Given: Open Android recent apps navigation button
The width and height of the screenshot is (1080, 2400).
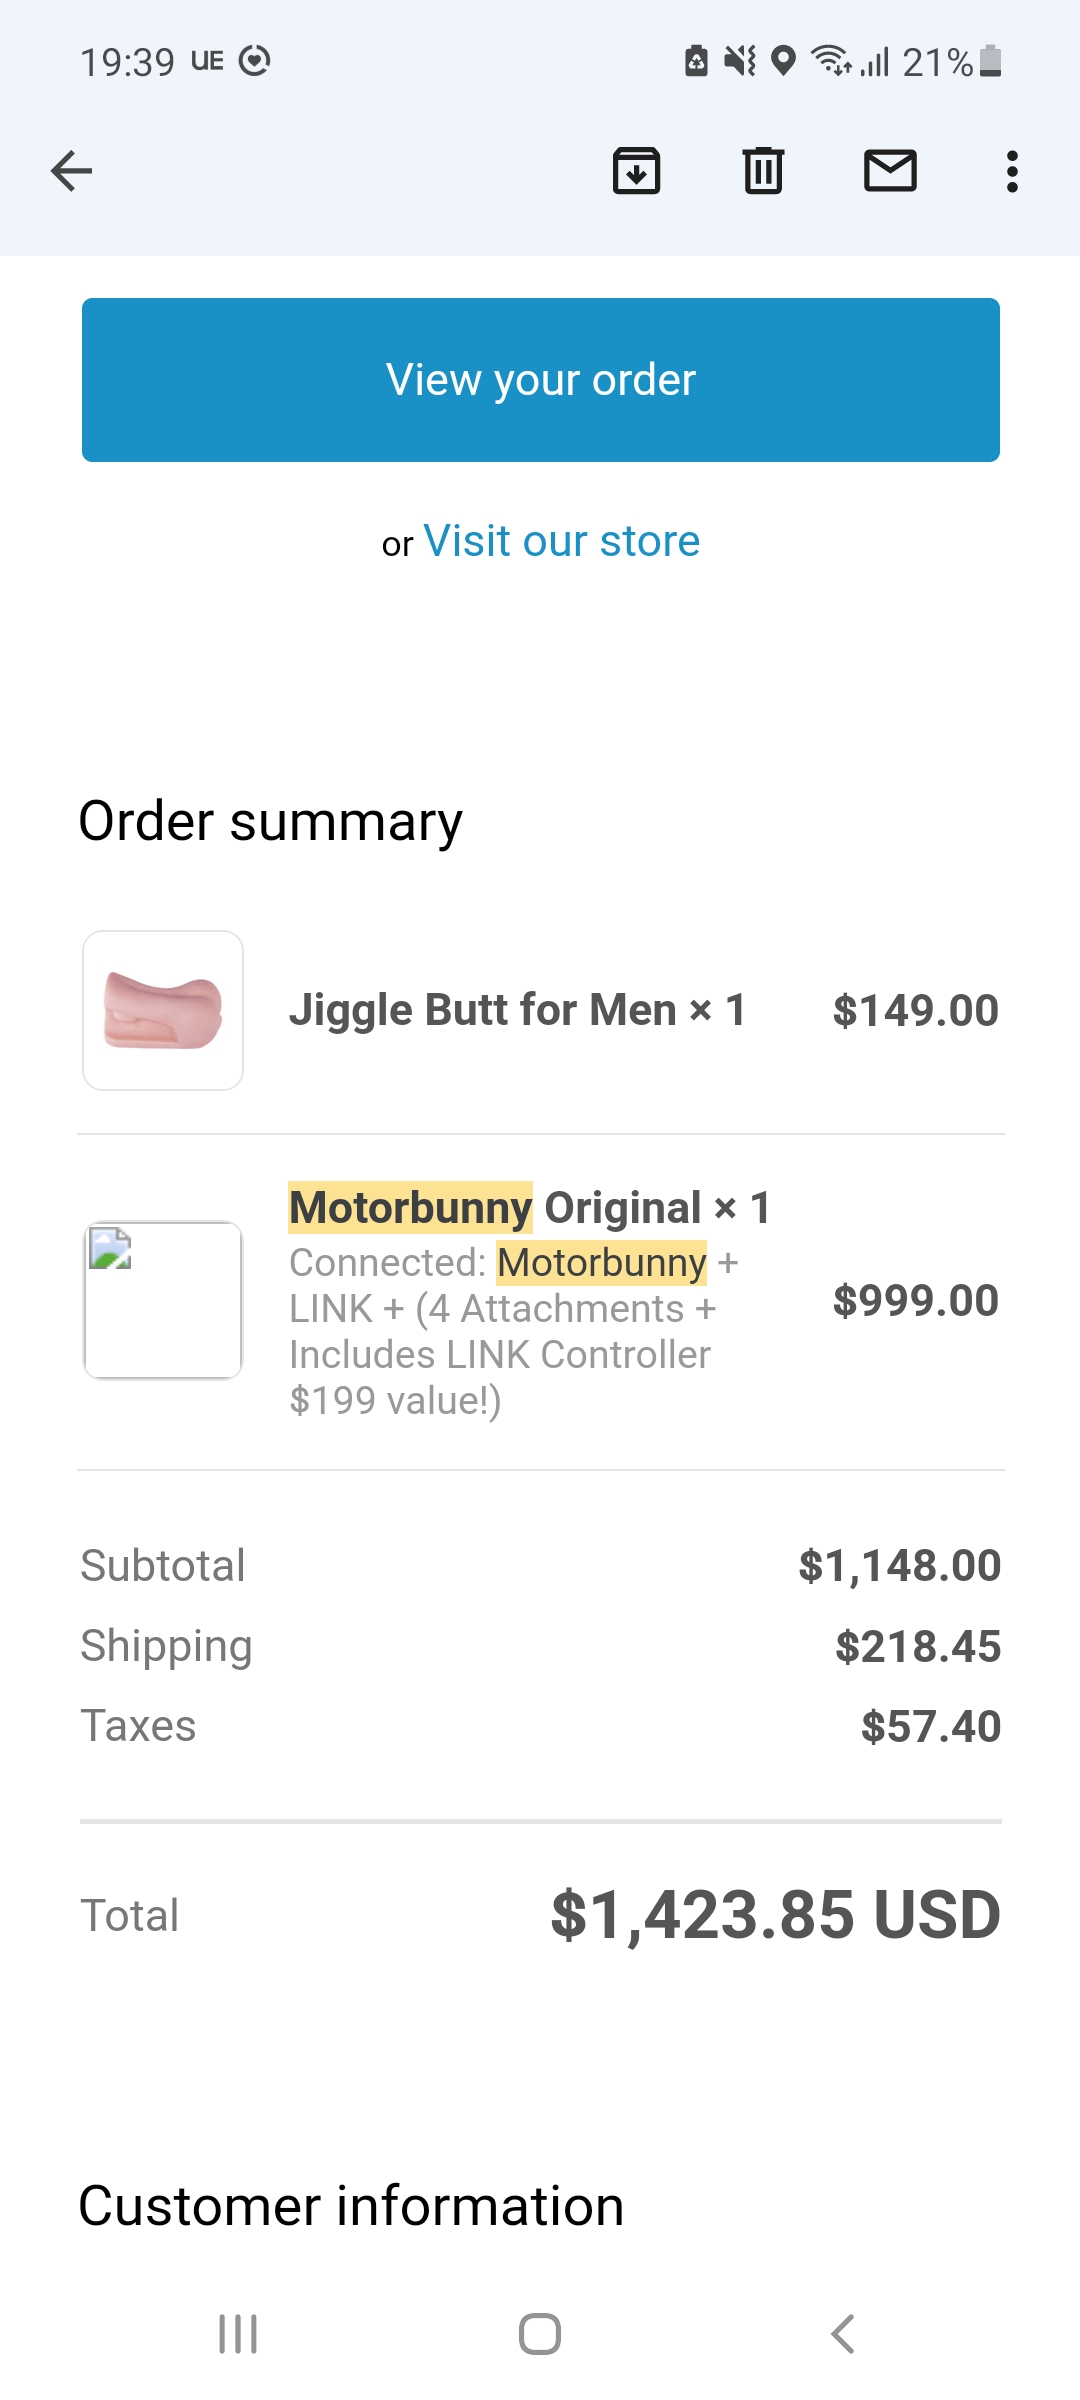Looking at the screenshot, I should pos(238,2334).
